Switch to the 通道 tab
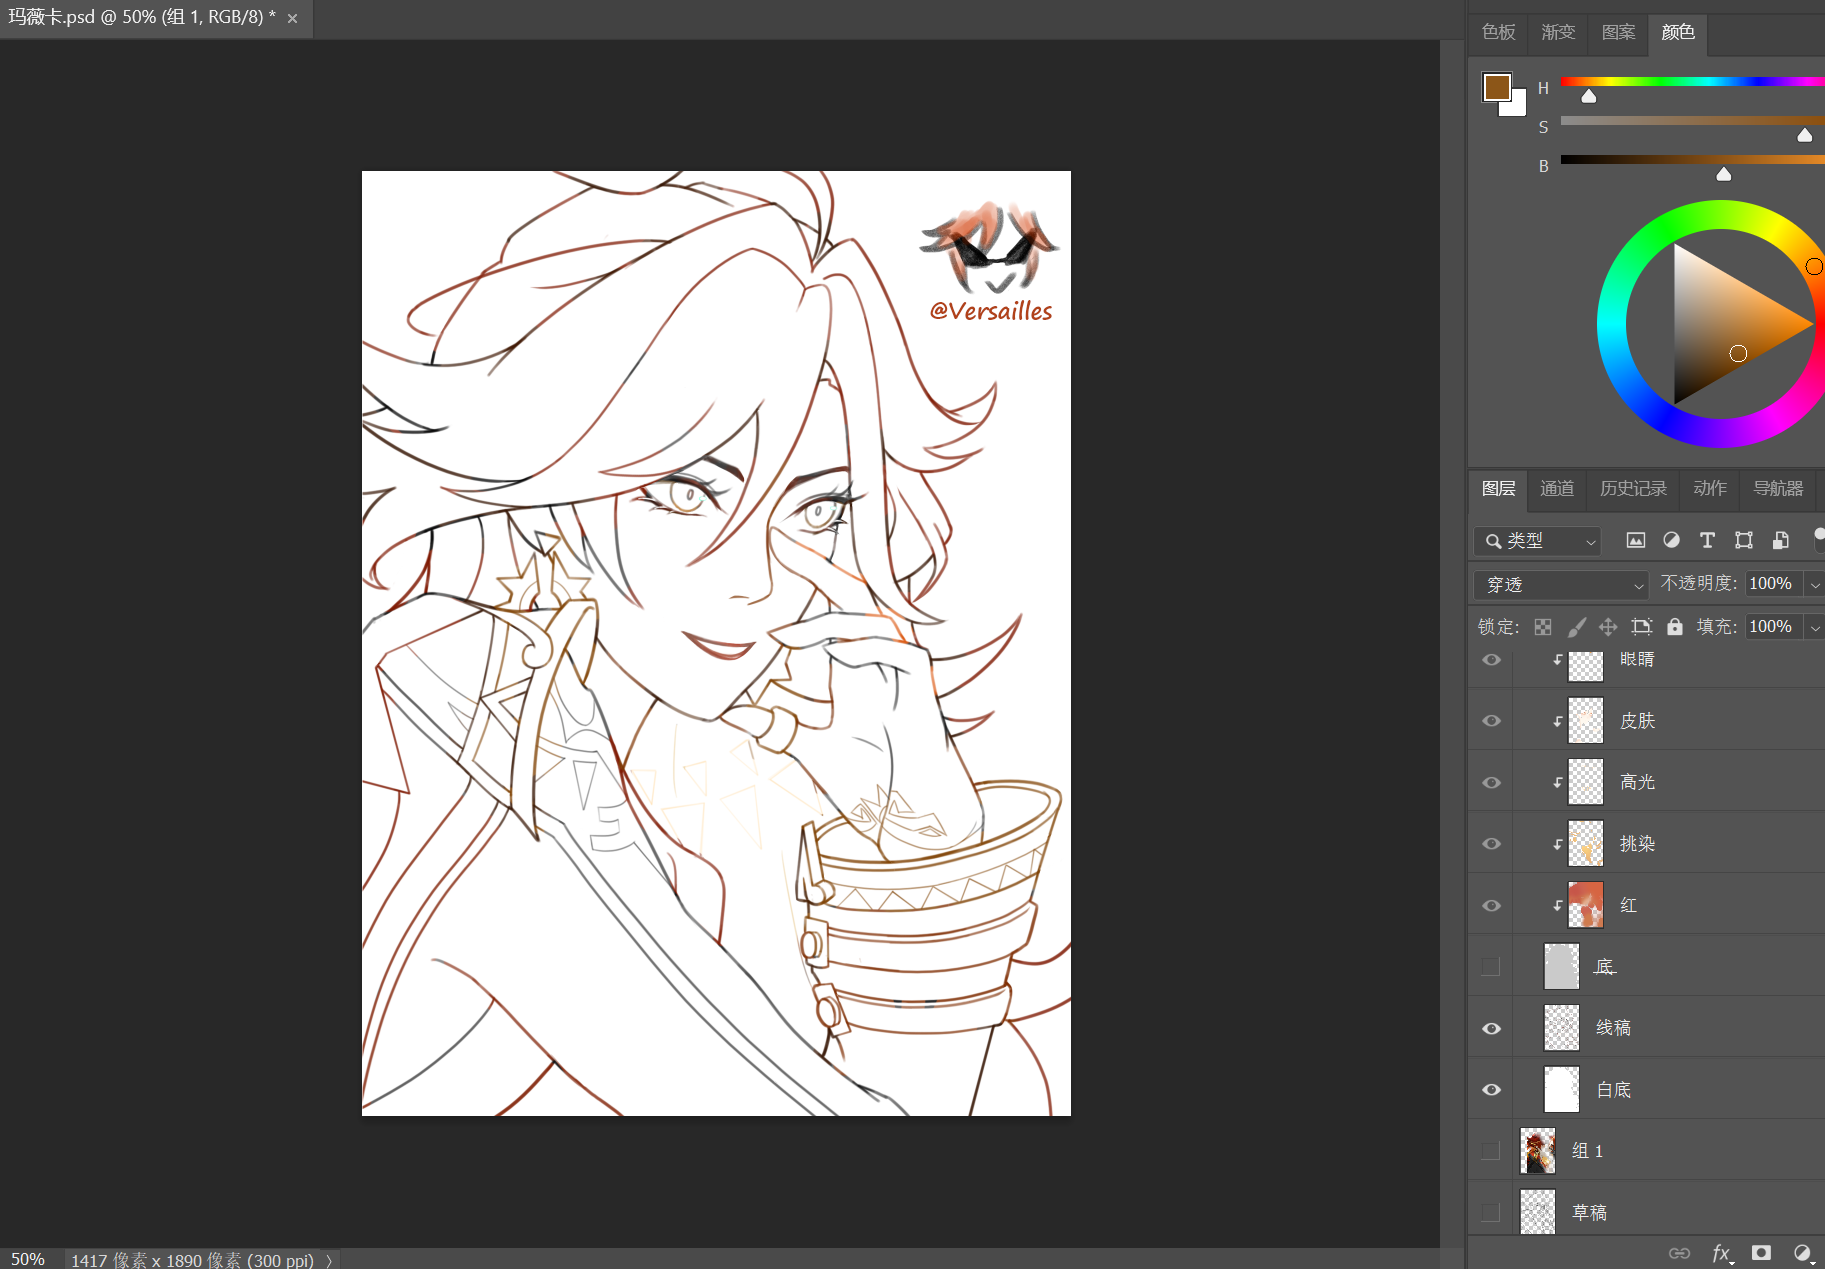Viewport: 1825px width, 1269px height. (x=1557, y=488)
